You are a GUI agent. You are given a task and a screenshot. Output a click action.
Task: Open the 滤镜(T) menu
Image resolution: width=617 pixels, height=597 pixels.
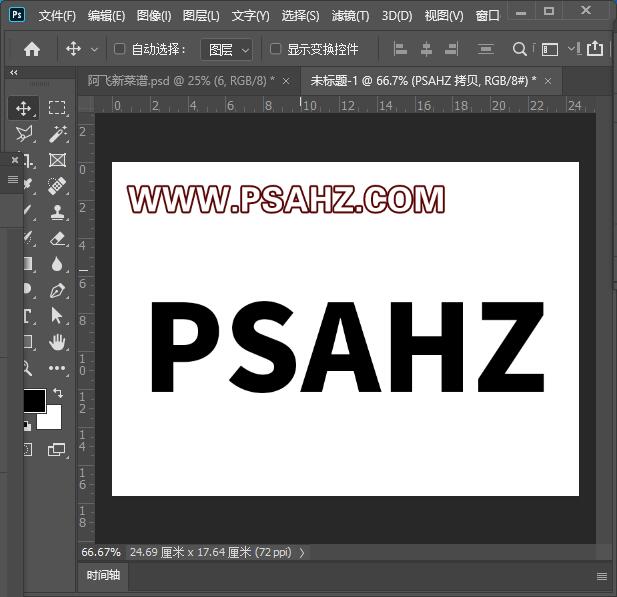(350, 16)
